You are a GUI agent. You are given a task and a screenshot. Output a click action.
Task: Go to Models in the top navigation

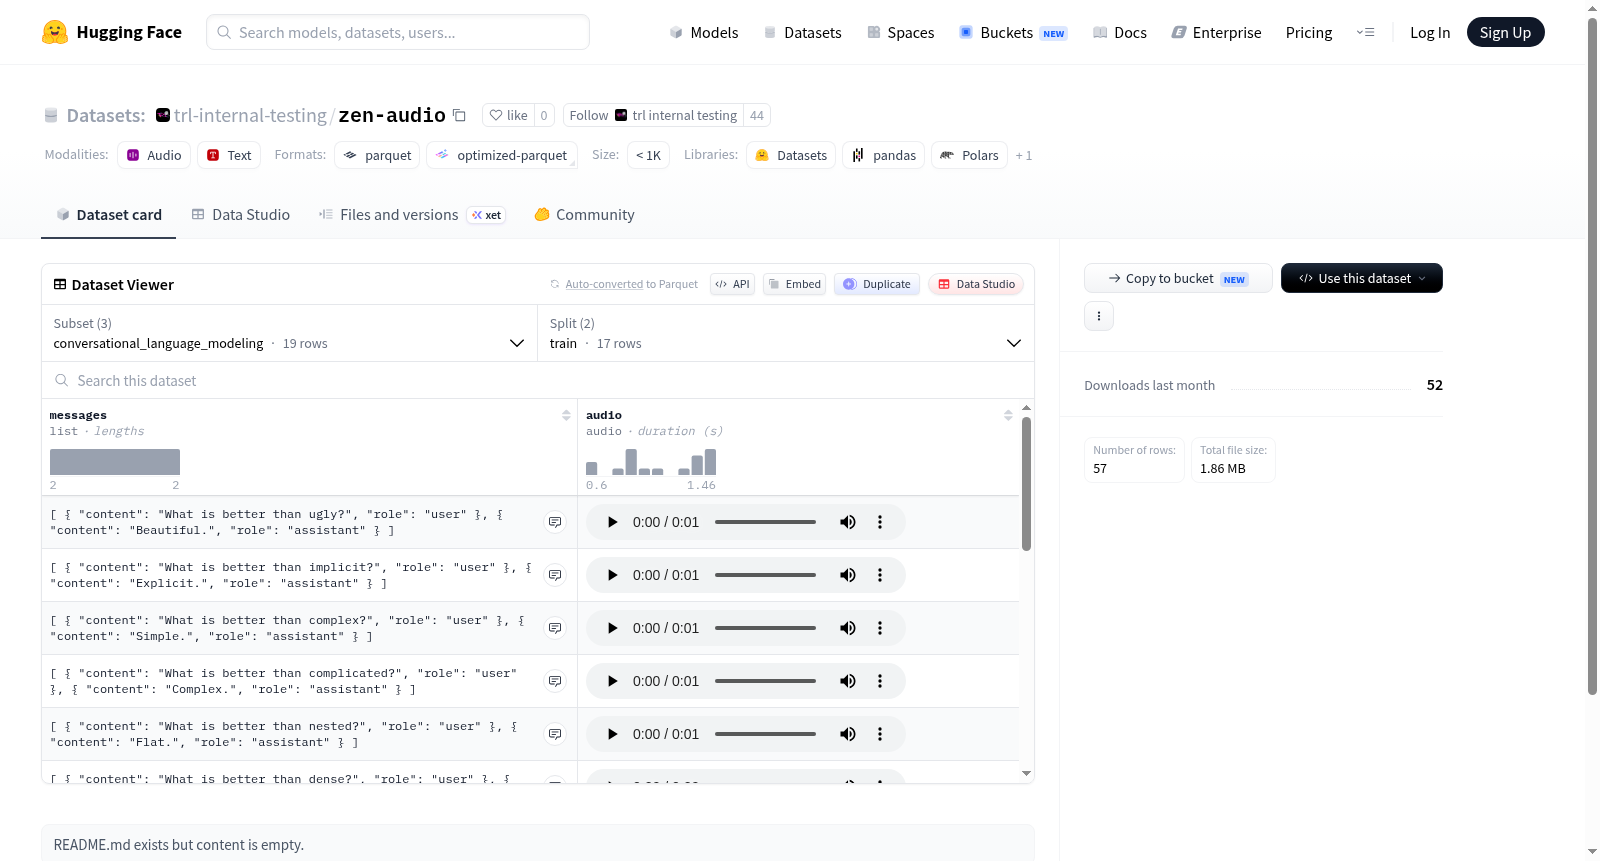coord(704,33)
